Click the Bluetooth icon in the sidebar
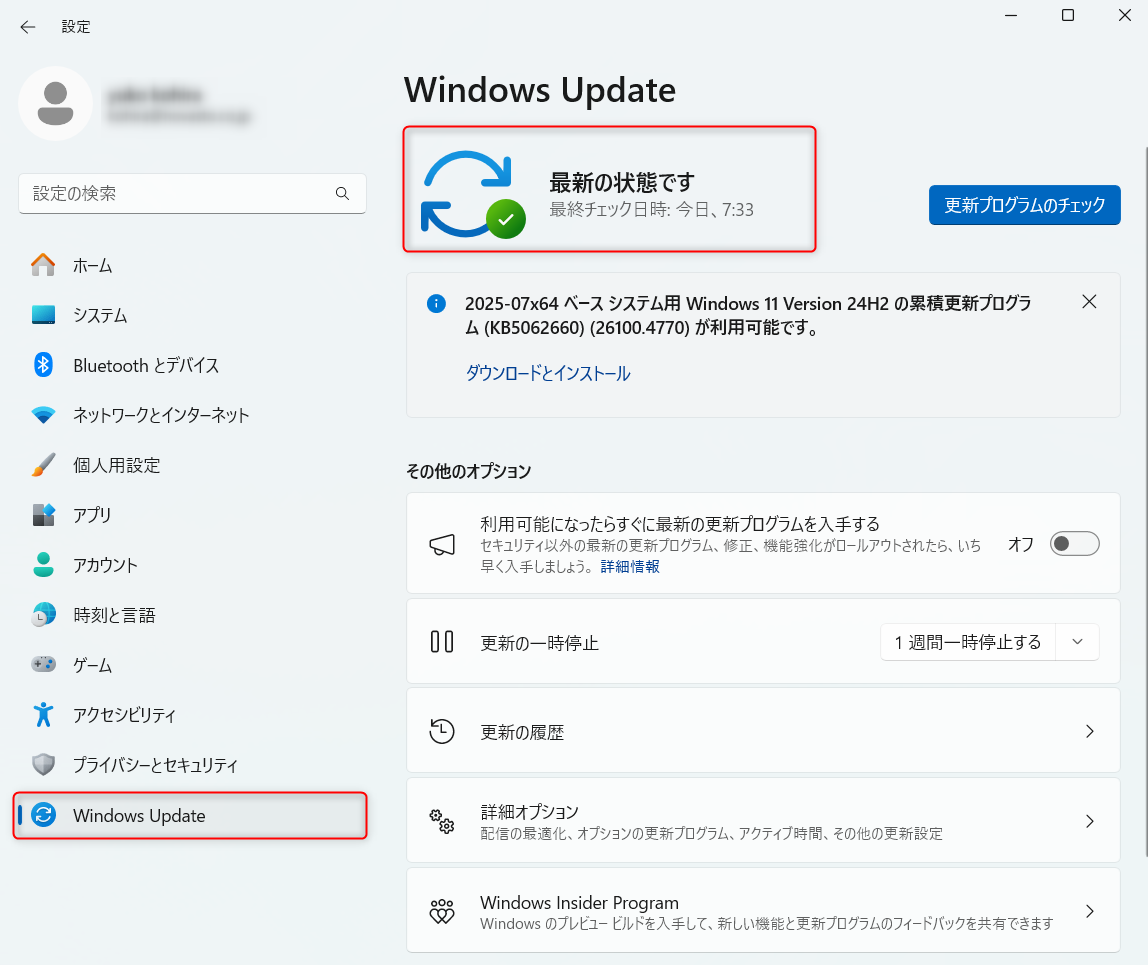 pyautogui.click(x=43, y=365)
